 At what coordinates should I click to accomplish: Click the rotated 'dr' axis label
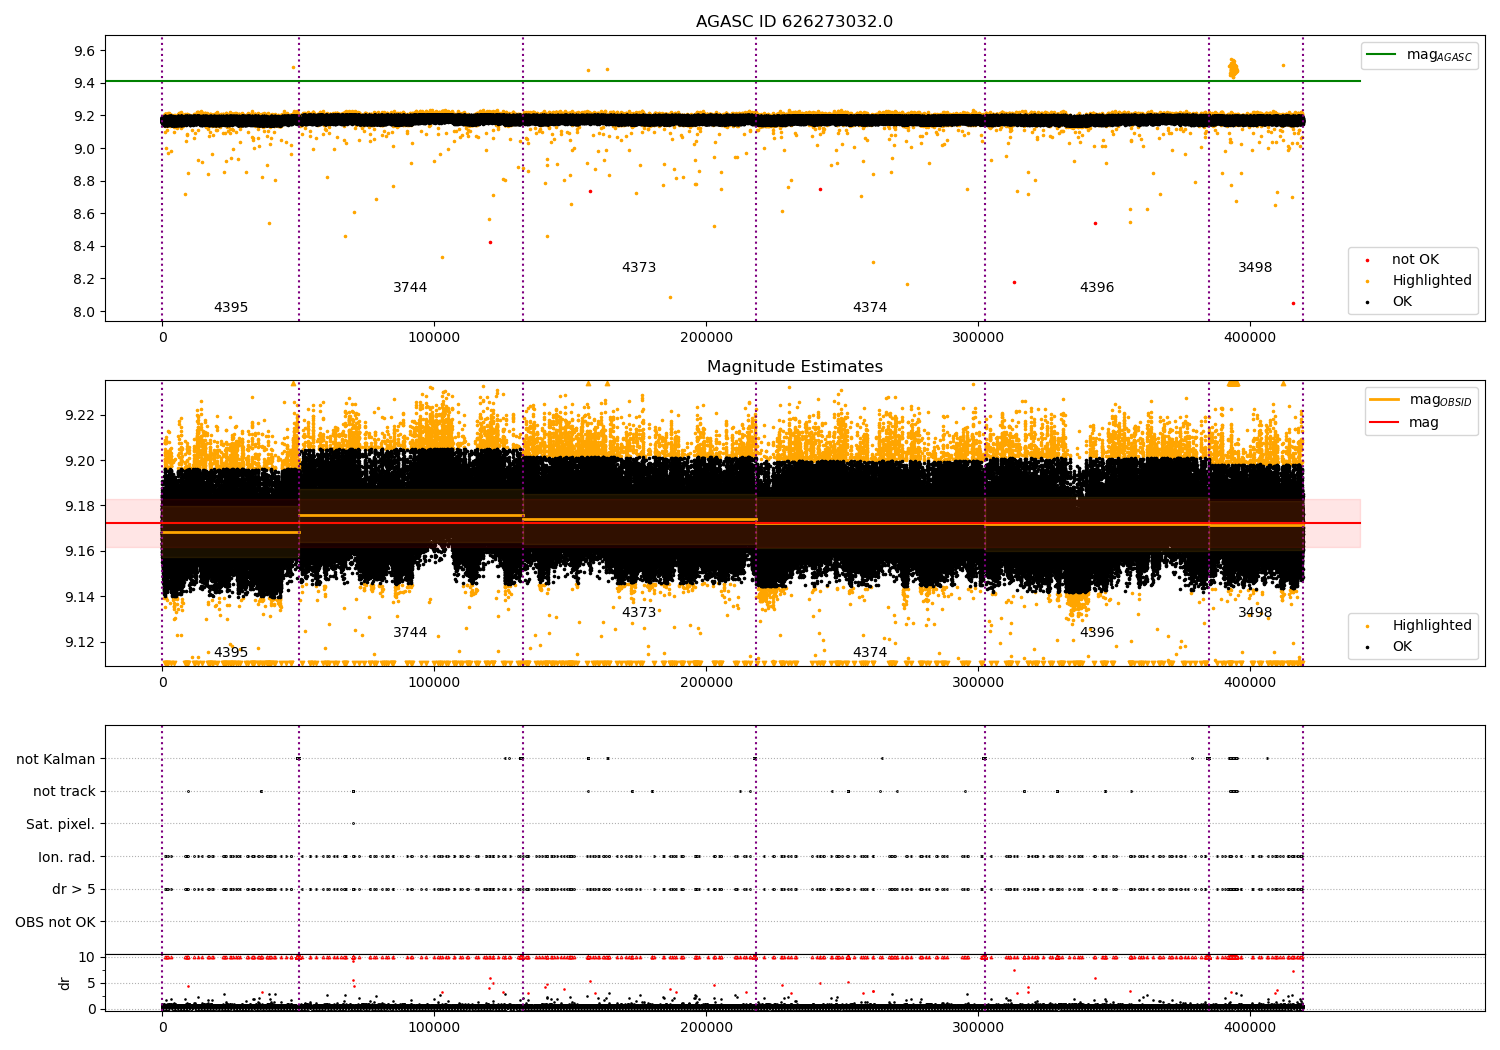point(65,983)
